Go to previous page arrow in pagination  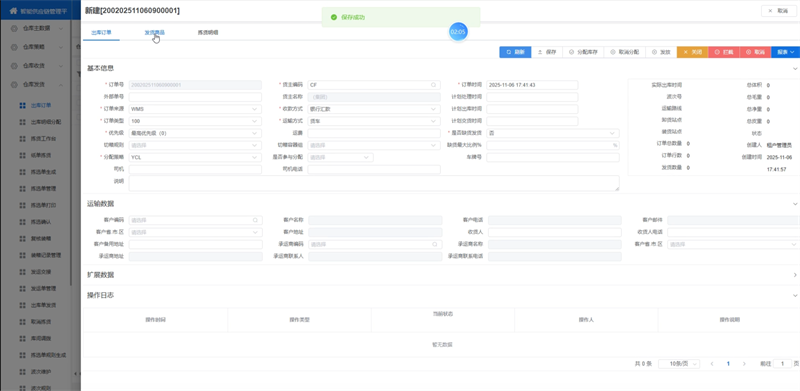[x=712, y=364]
